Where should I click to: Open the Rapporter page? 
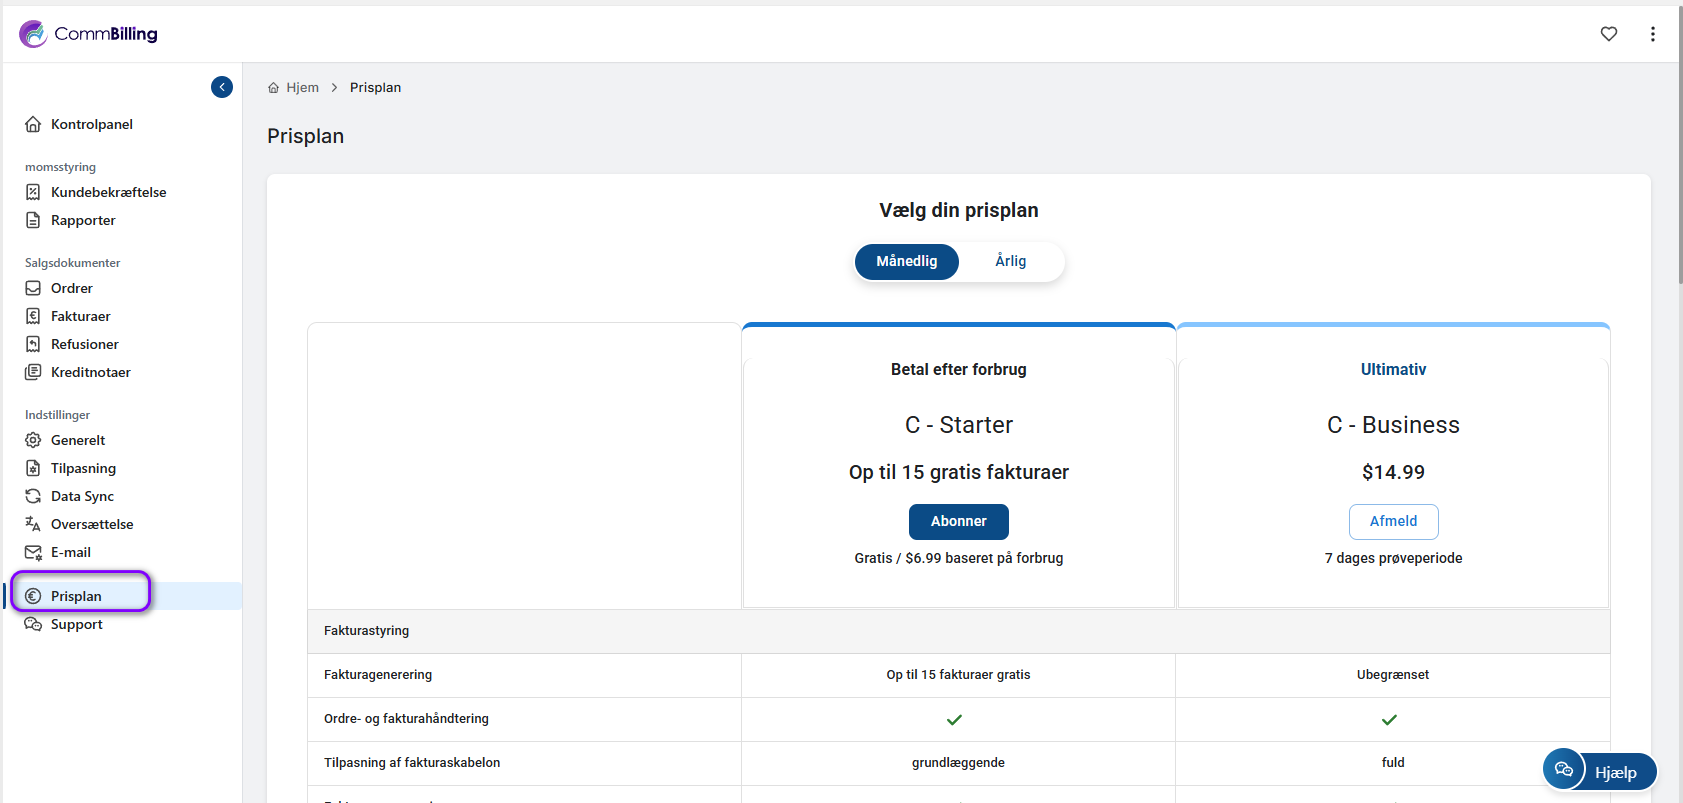[83, 220]
